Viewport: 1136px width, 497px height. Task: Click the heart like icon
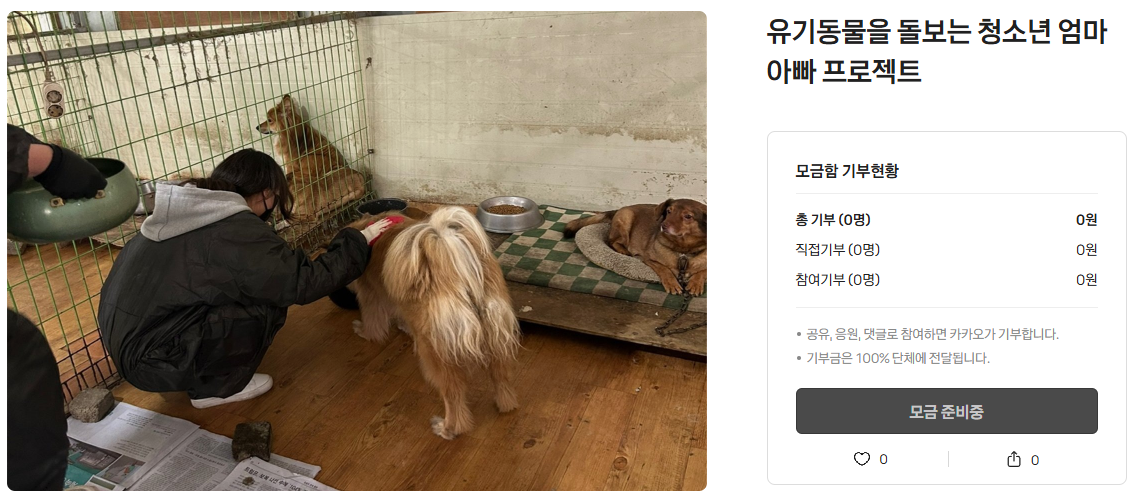pos(861,459)
